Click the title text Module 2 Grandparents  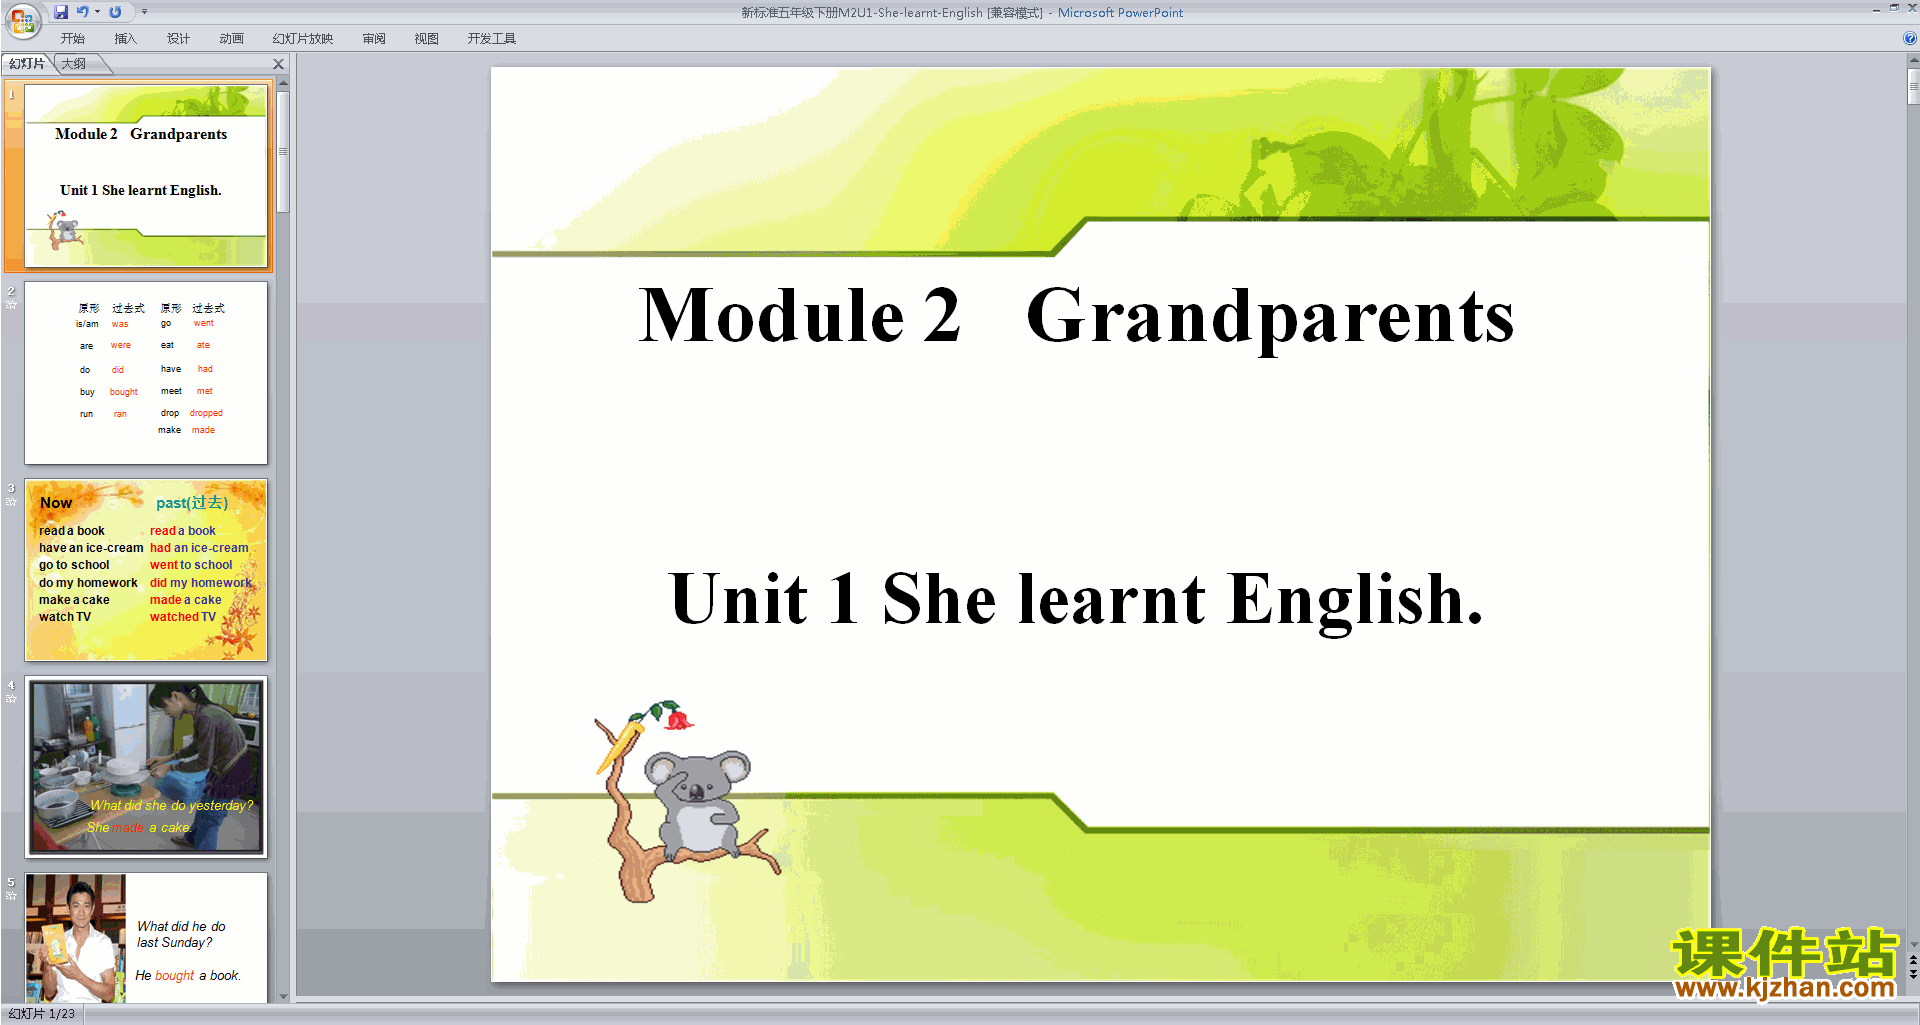[1076, 316]
